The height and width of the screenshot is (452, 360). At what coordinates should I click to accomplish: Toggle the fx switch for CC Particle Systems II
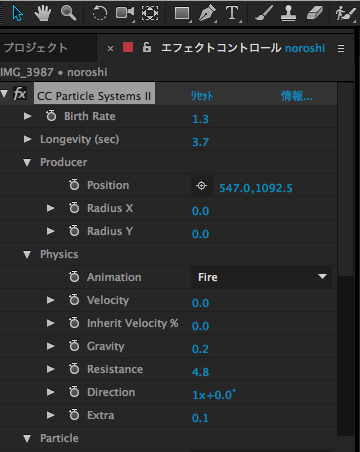pyautogui.click(x=20, y=94)
